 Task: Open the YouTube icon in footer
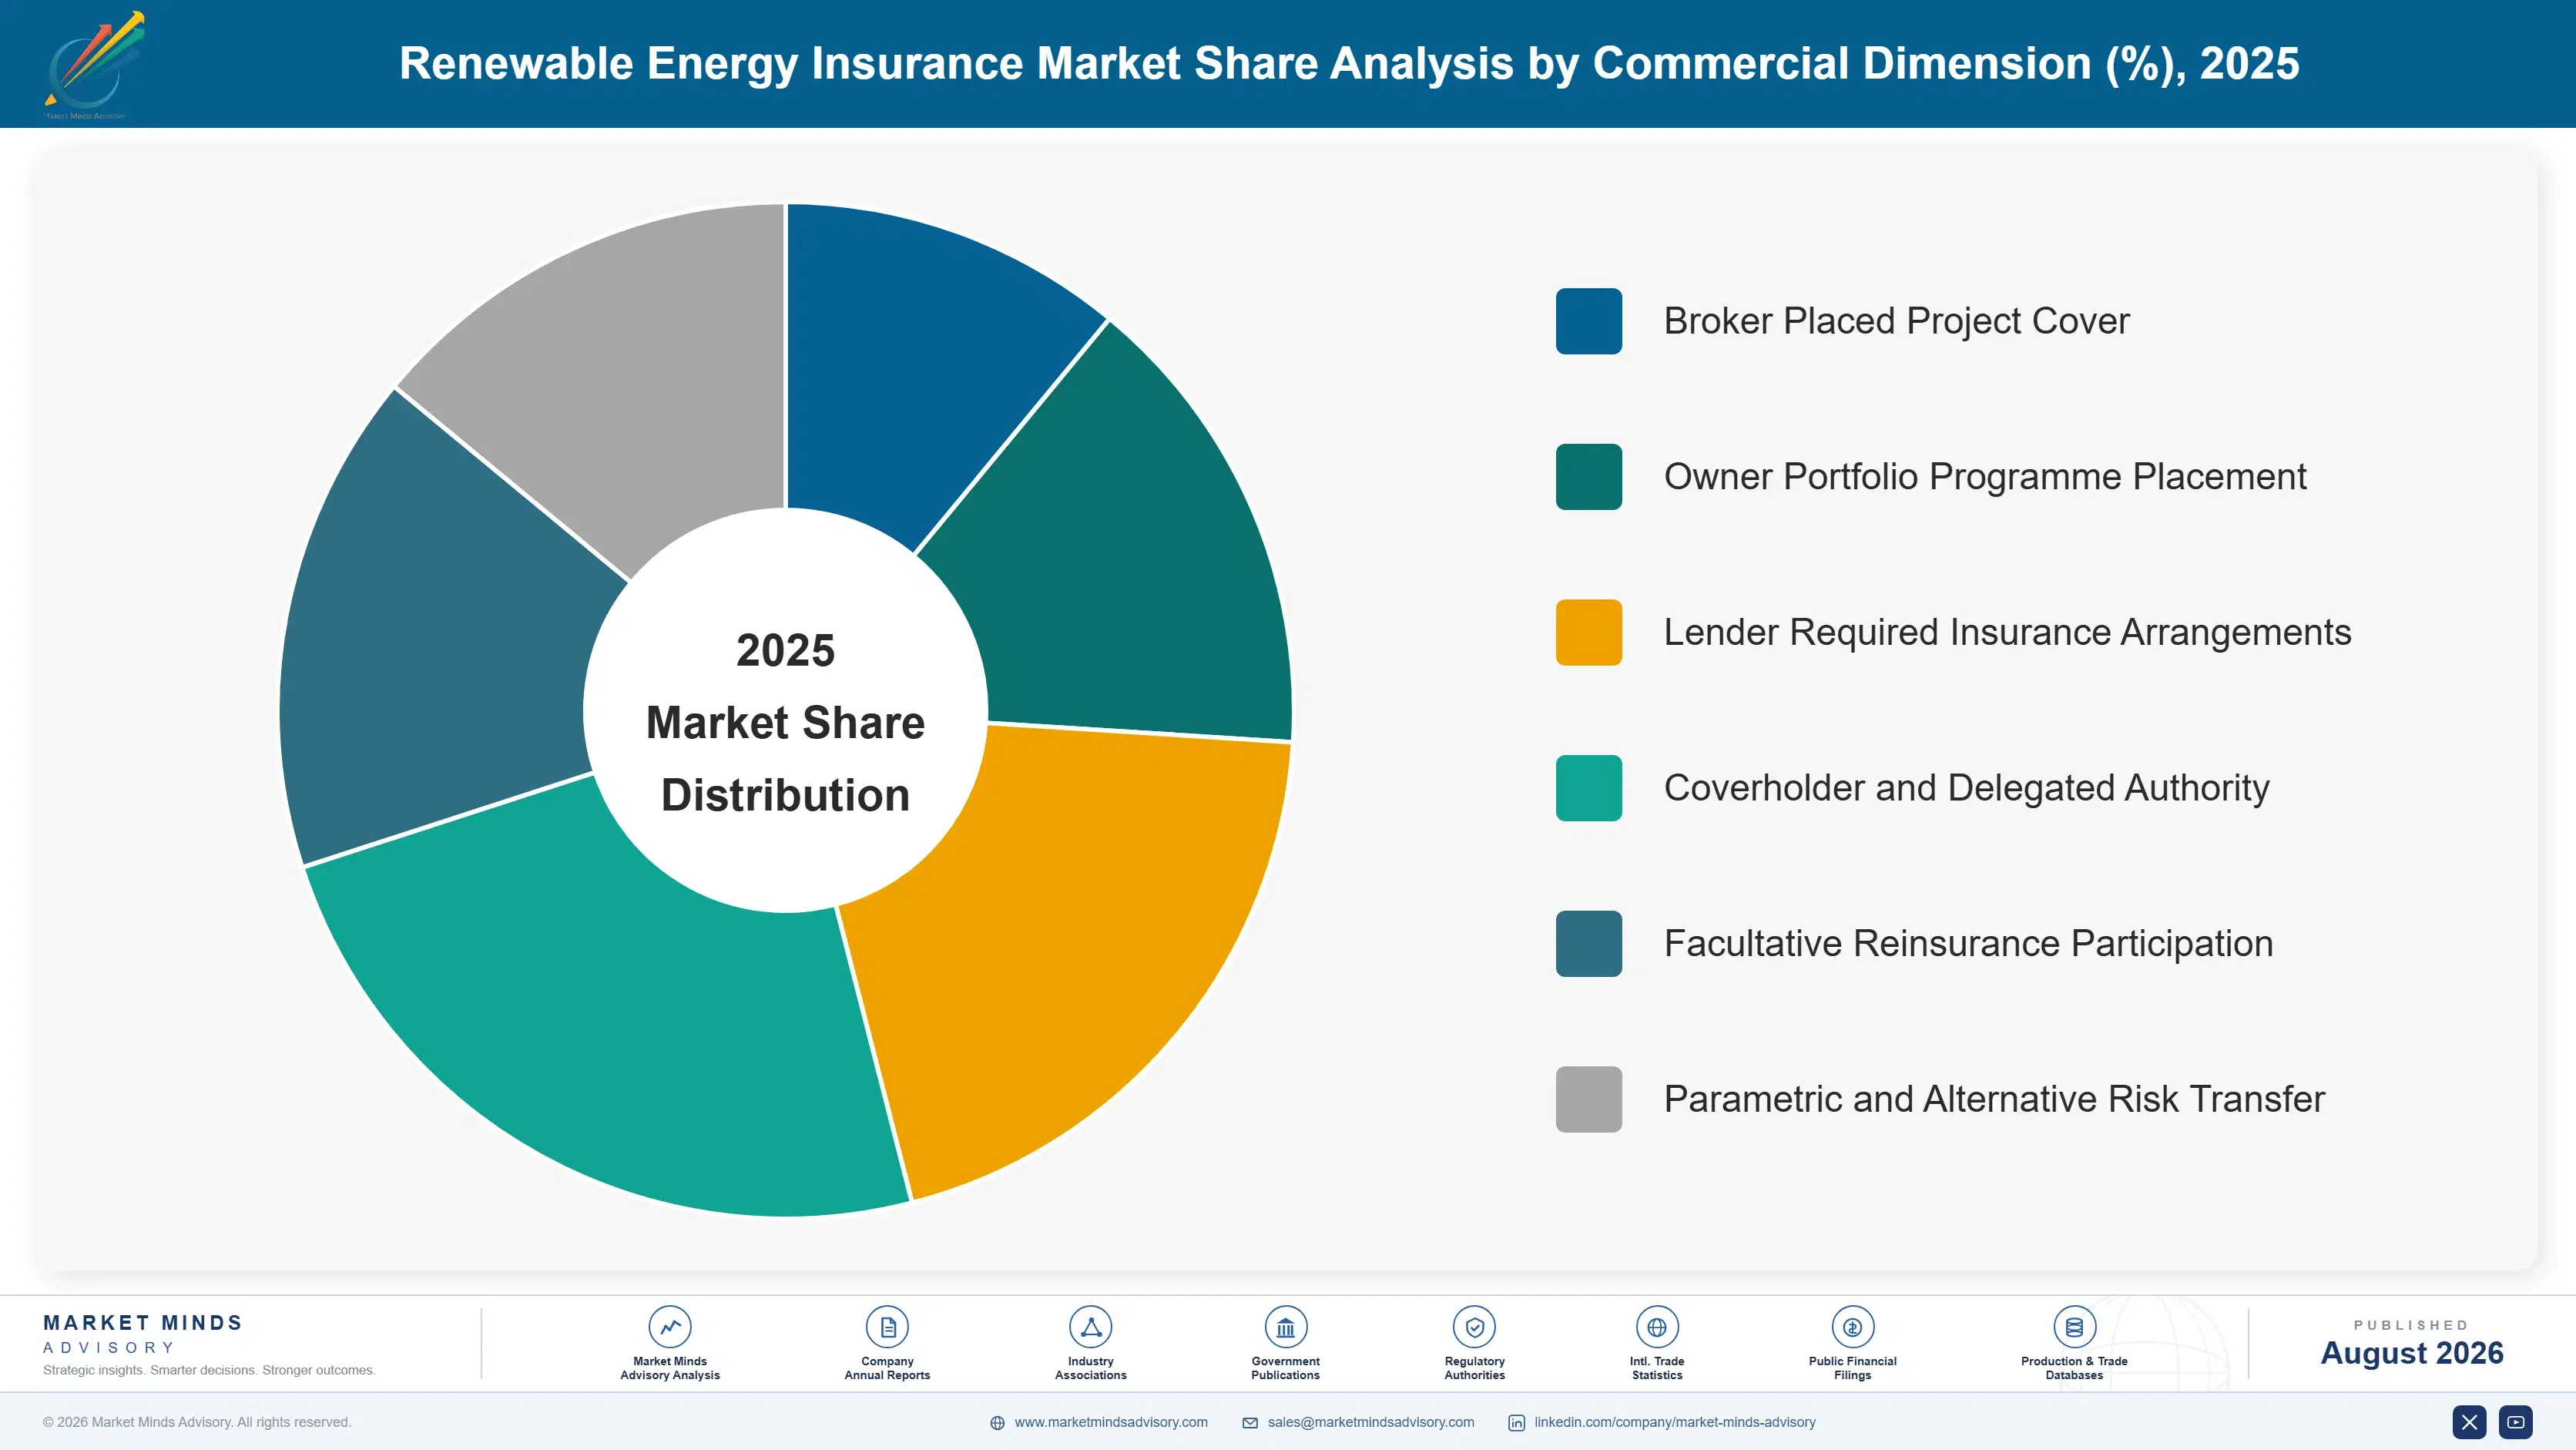(x=2515, y=1422)
